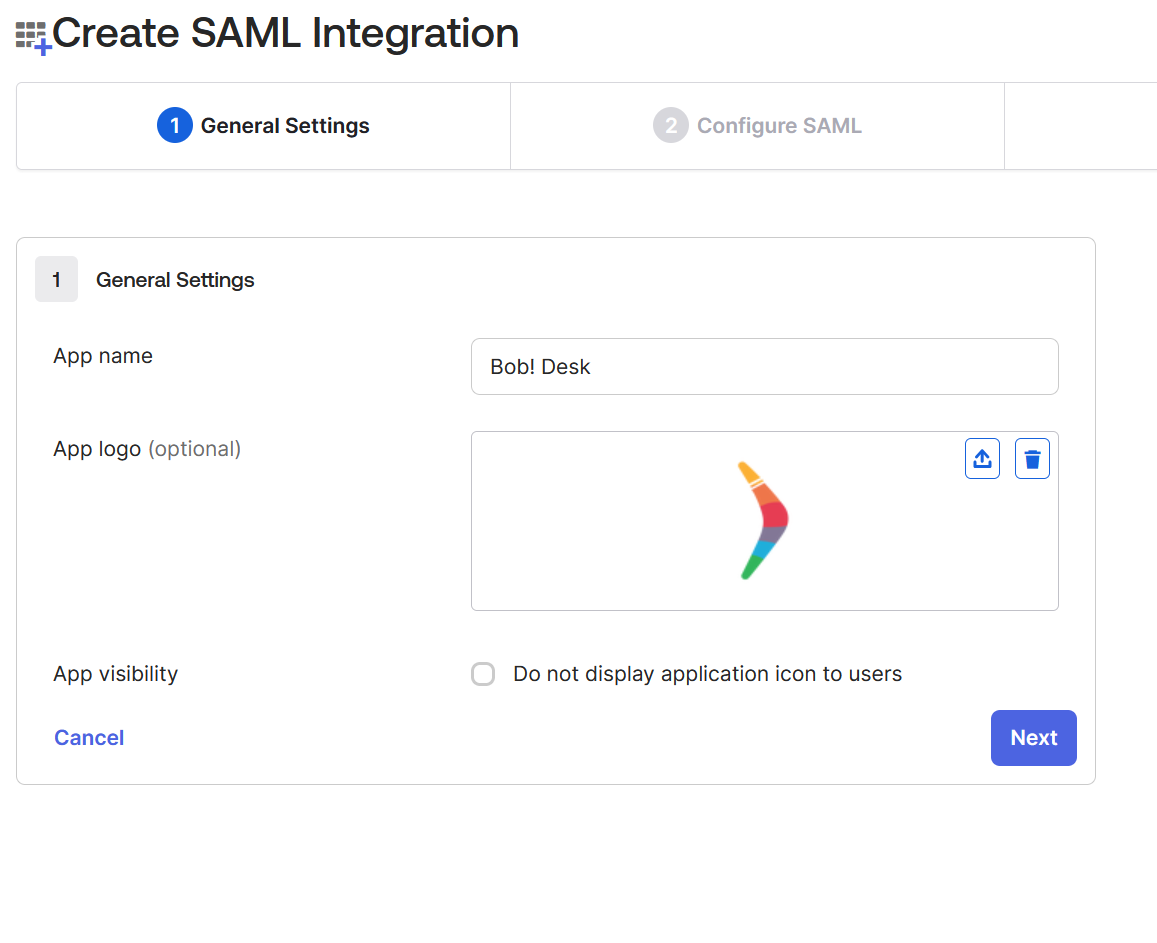Click the add-application grid icon beside the title
The height and width of the screenshot is (943, 1157).
coord(33,37)
